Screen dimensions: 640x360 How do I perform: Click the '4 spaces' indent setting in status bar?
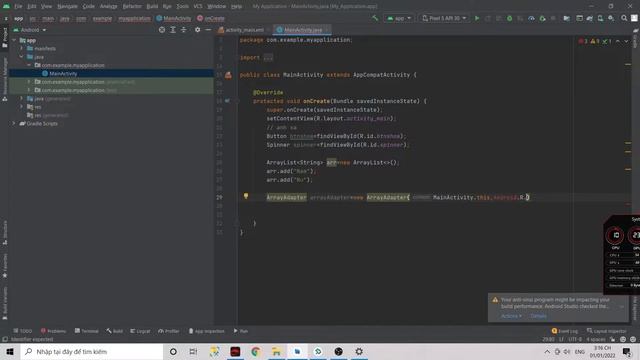click(596, 339)
